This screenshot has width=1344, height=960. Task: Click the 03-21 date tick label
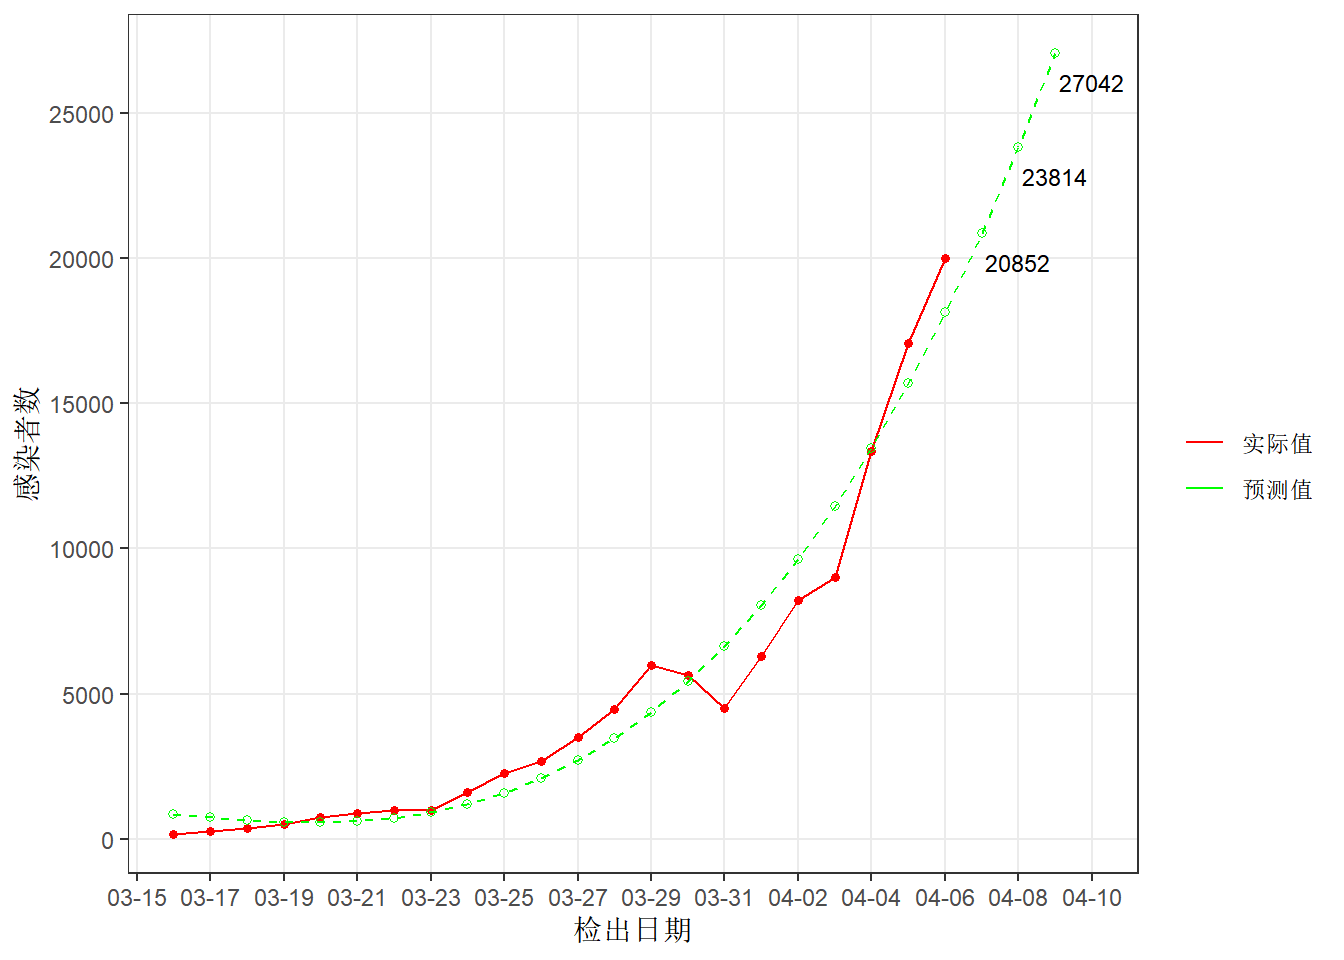[x=357, y=898]
